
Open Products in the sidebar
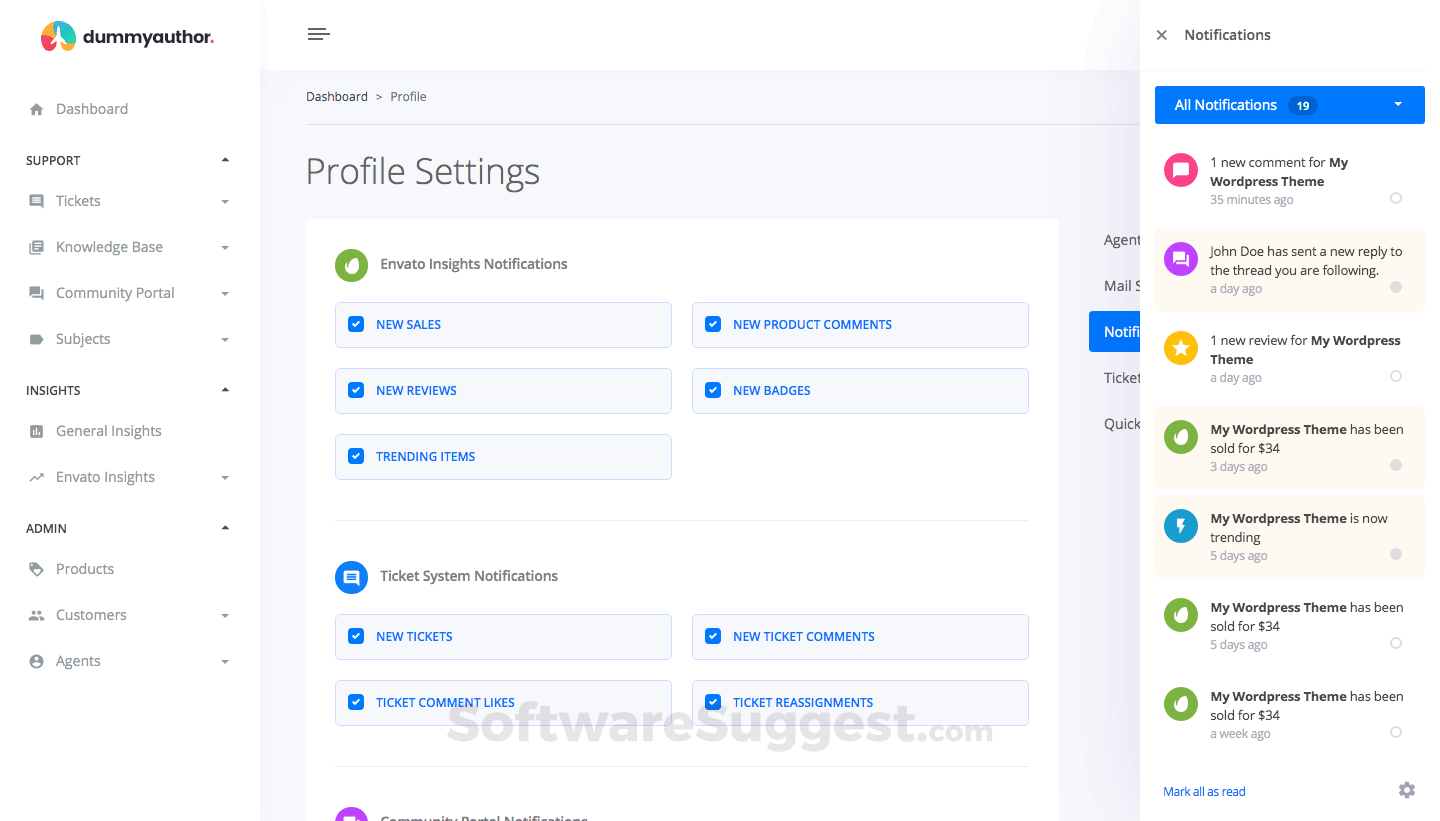point(85,569)
